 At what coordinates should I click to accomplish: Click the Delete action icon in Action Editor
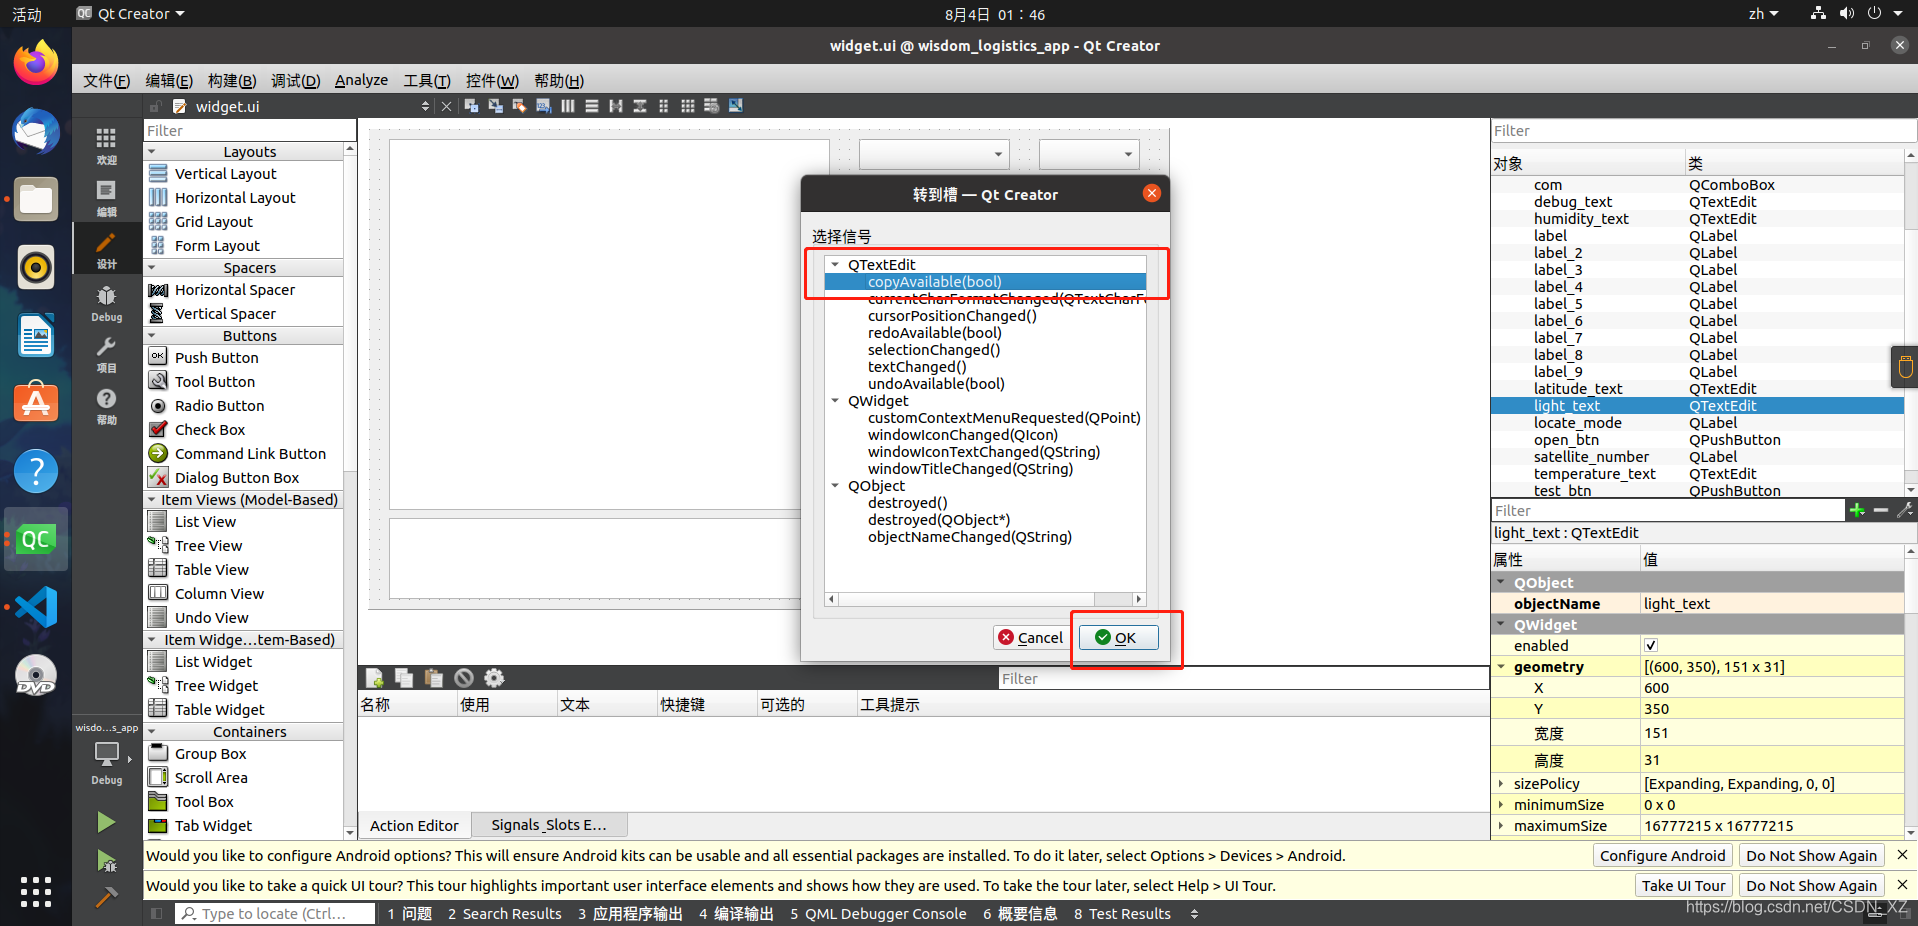click(464, 678)
